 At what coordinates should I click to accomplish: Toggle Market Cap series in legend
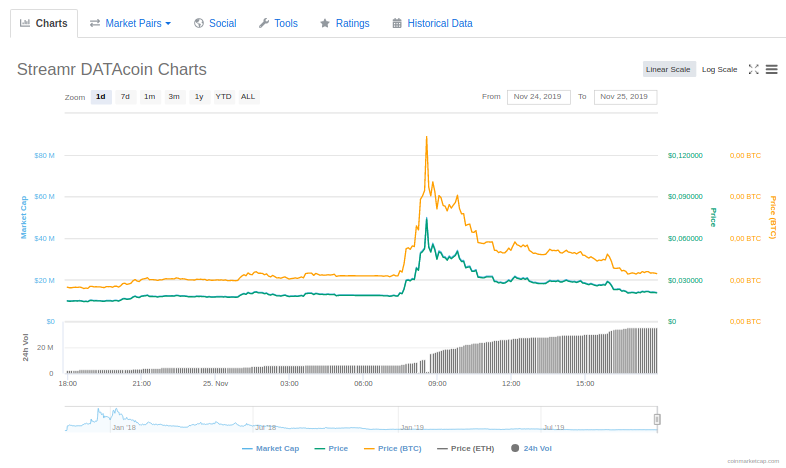271,448
